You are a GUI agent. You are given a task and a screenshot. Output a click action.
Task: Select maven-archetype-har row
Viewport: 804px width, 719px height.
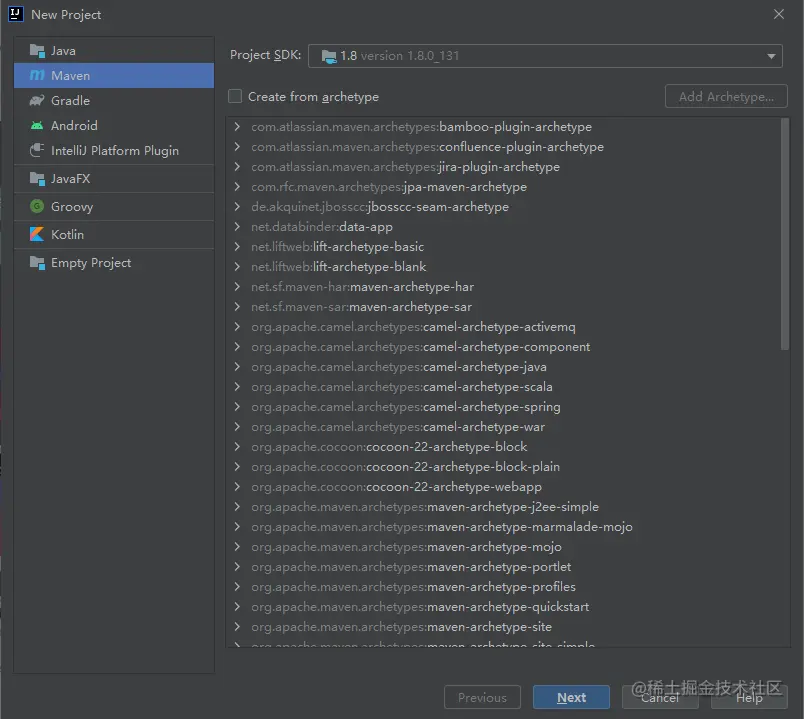(x=502, y=287)
